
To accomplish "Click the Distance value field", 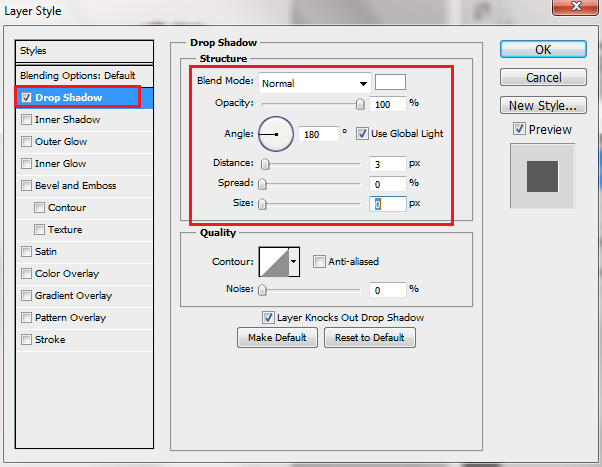I will coord(387,164).
